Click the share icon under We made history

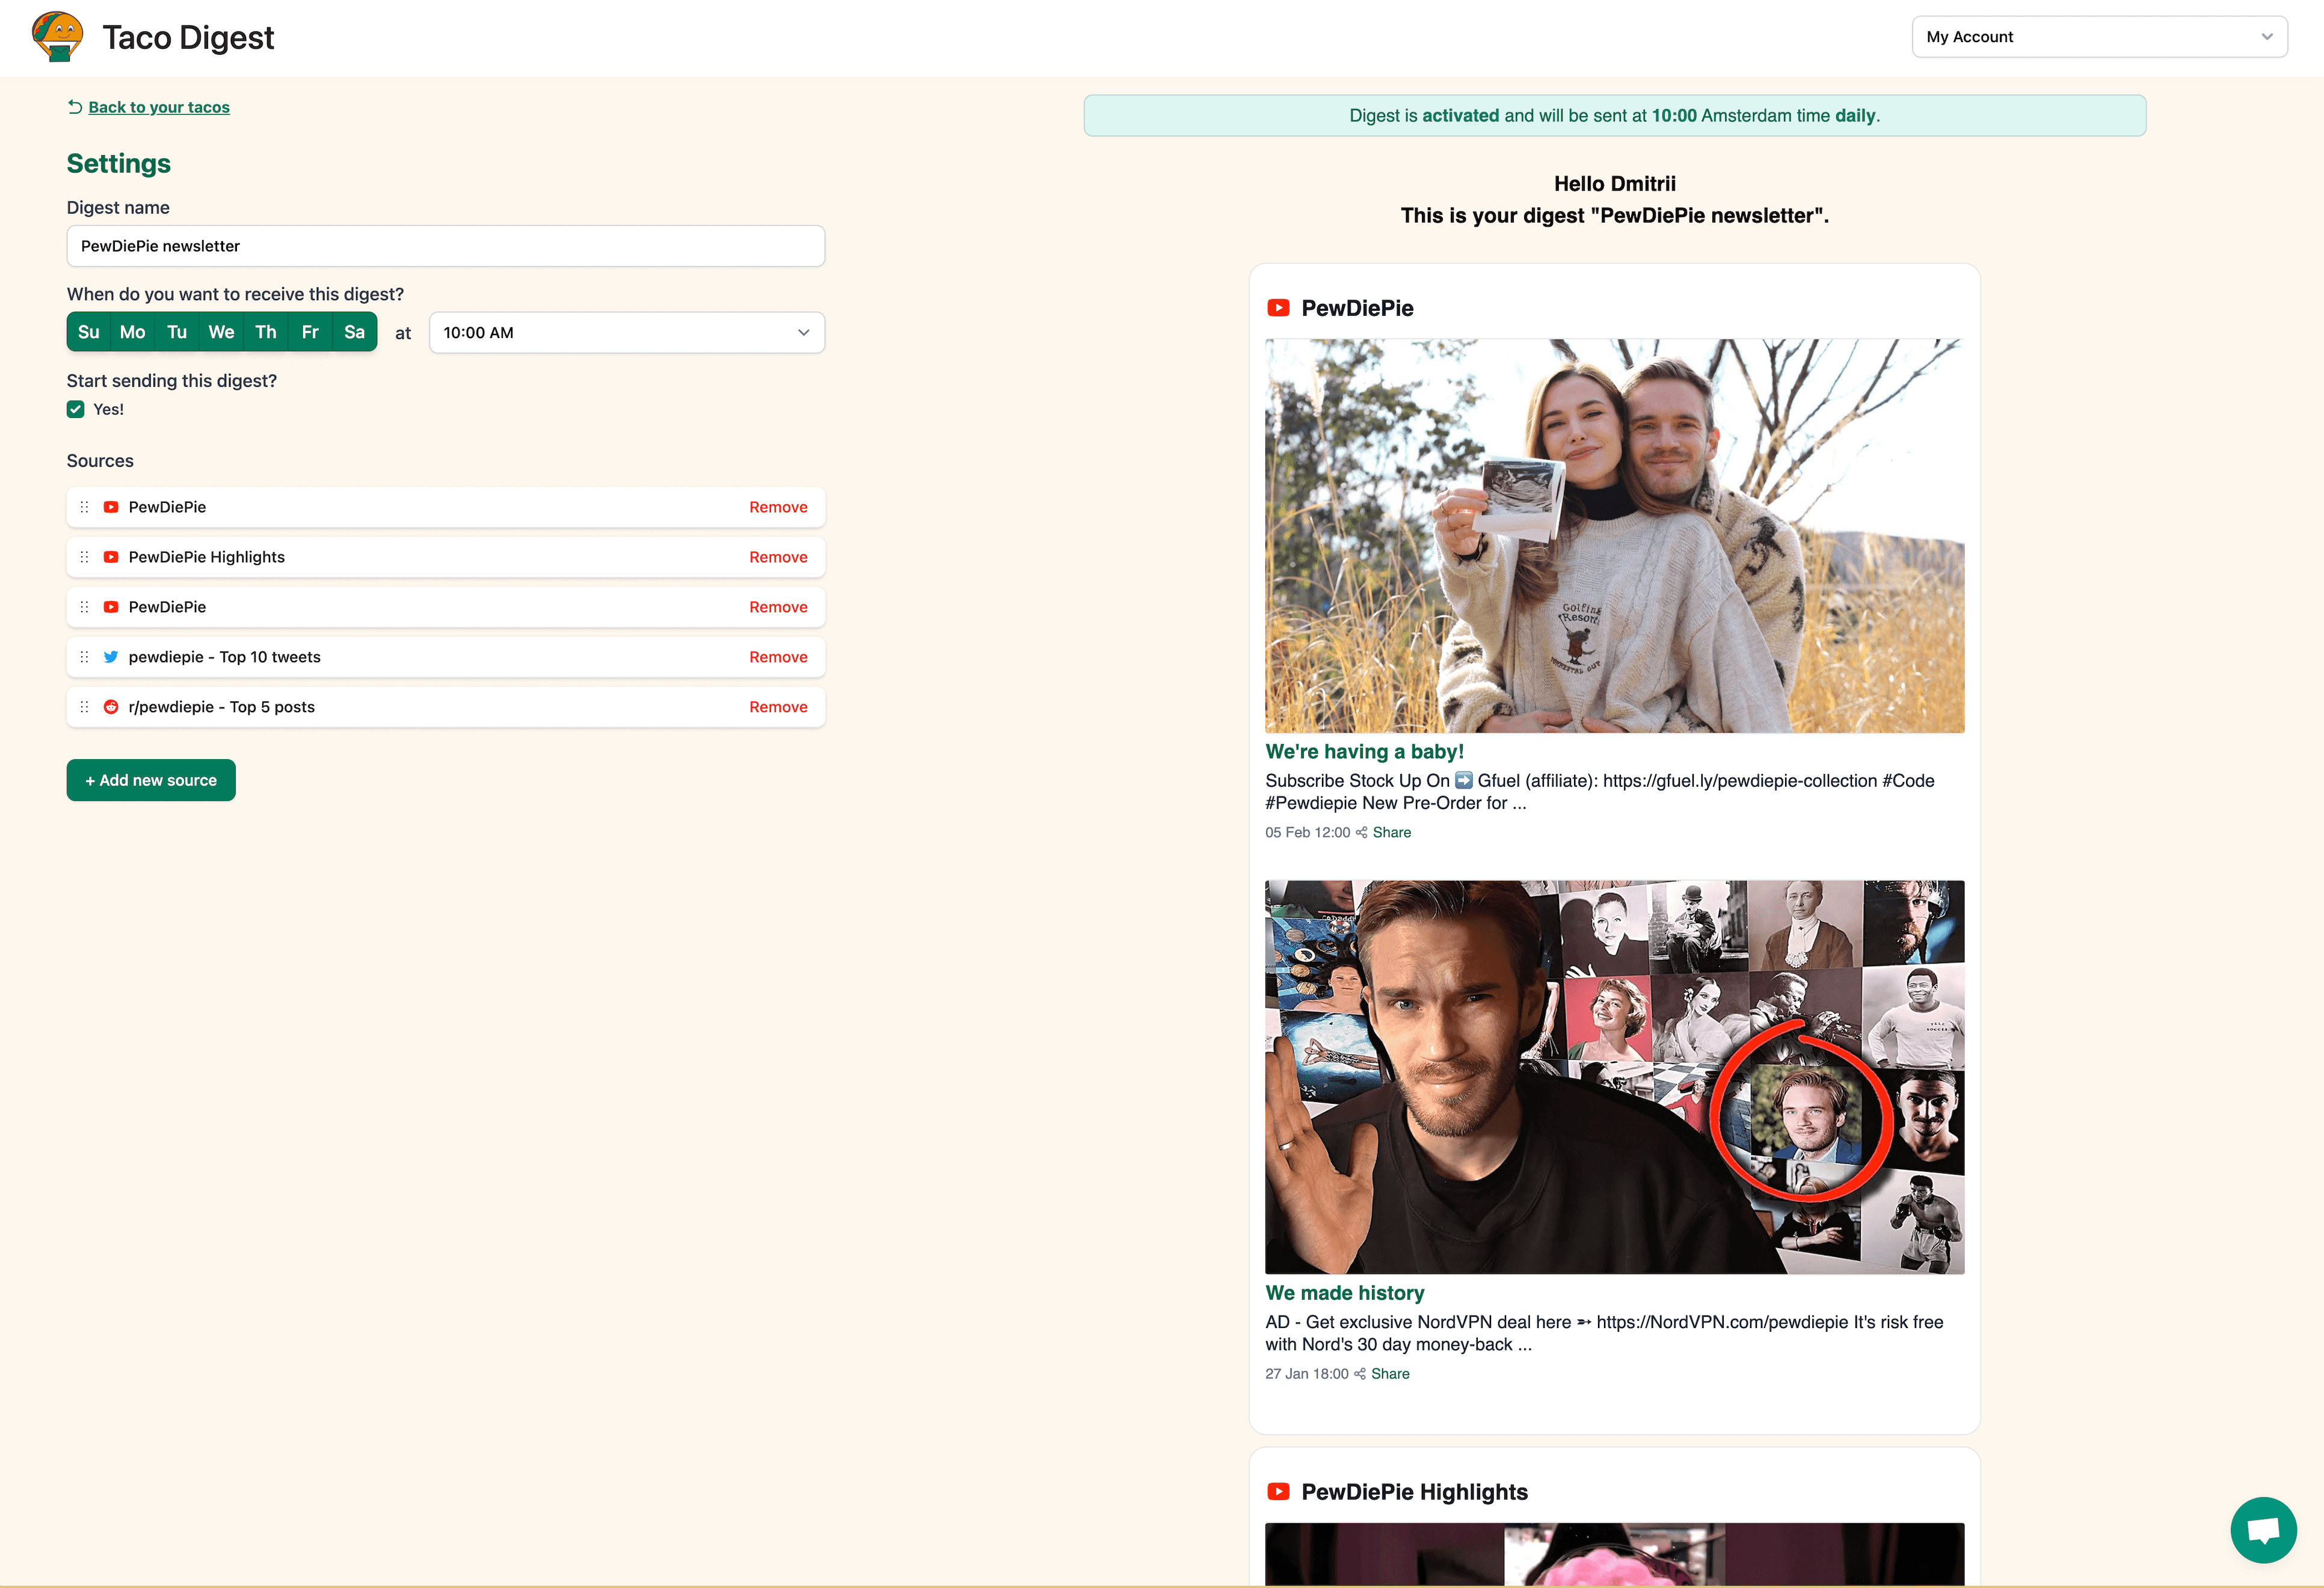coord(1360,1374)
